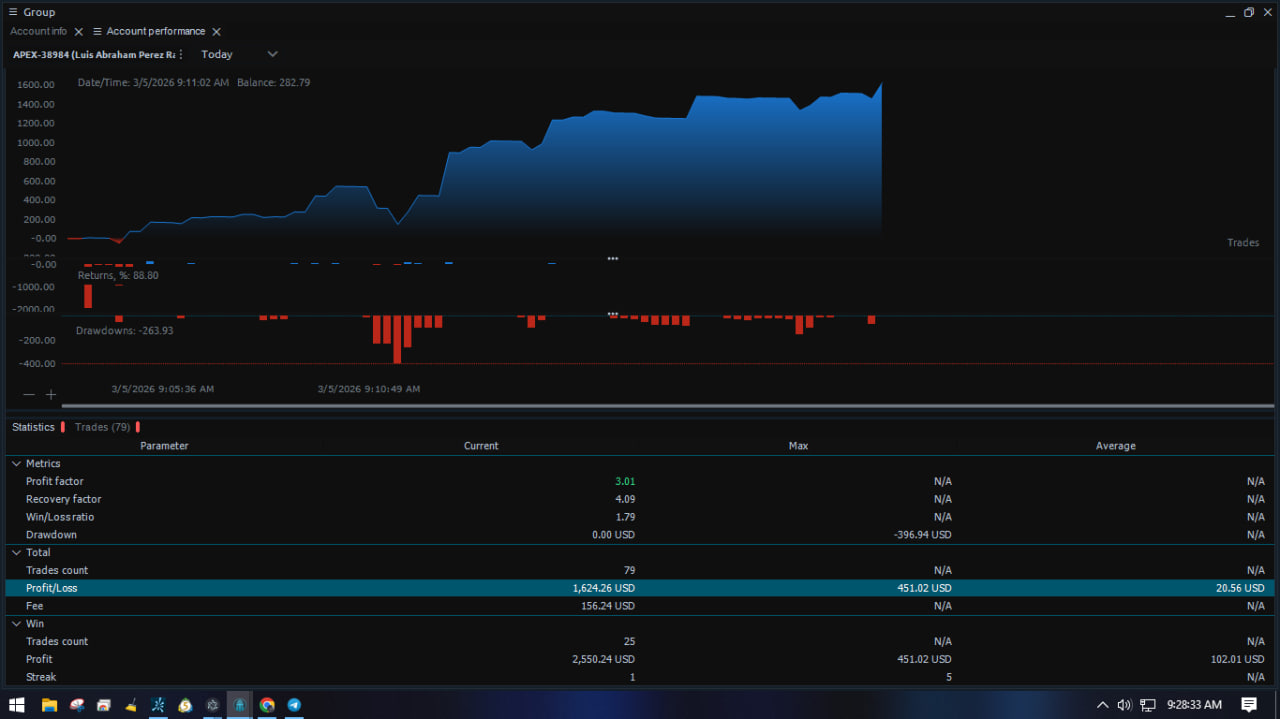1280x719 pixels.
Task: Open account options three-dot menu
Action: [181, 54]
